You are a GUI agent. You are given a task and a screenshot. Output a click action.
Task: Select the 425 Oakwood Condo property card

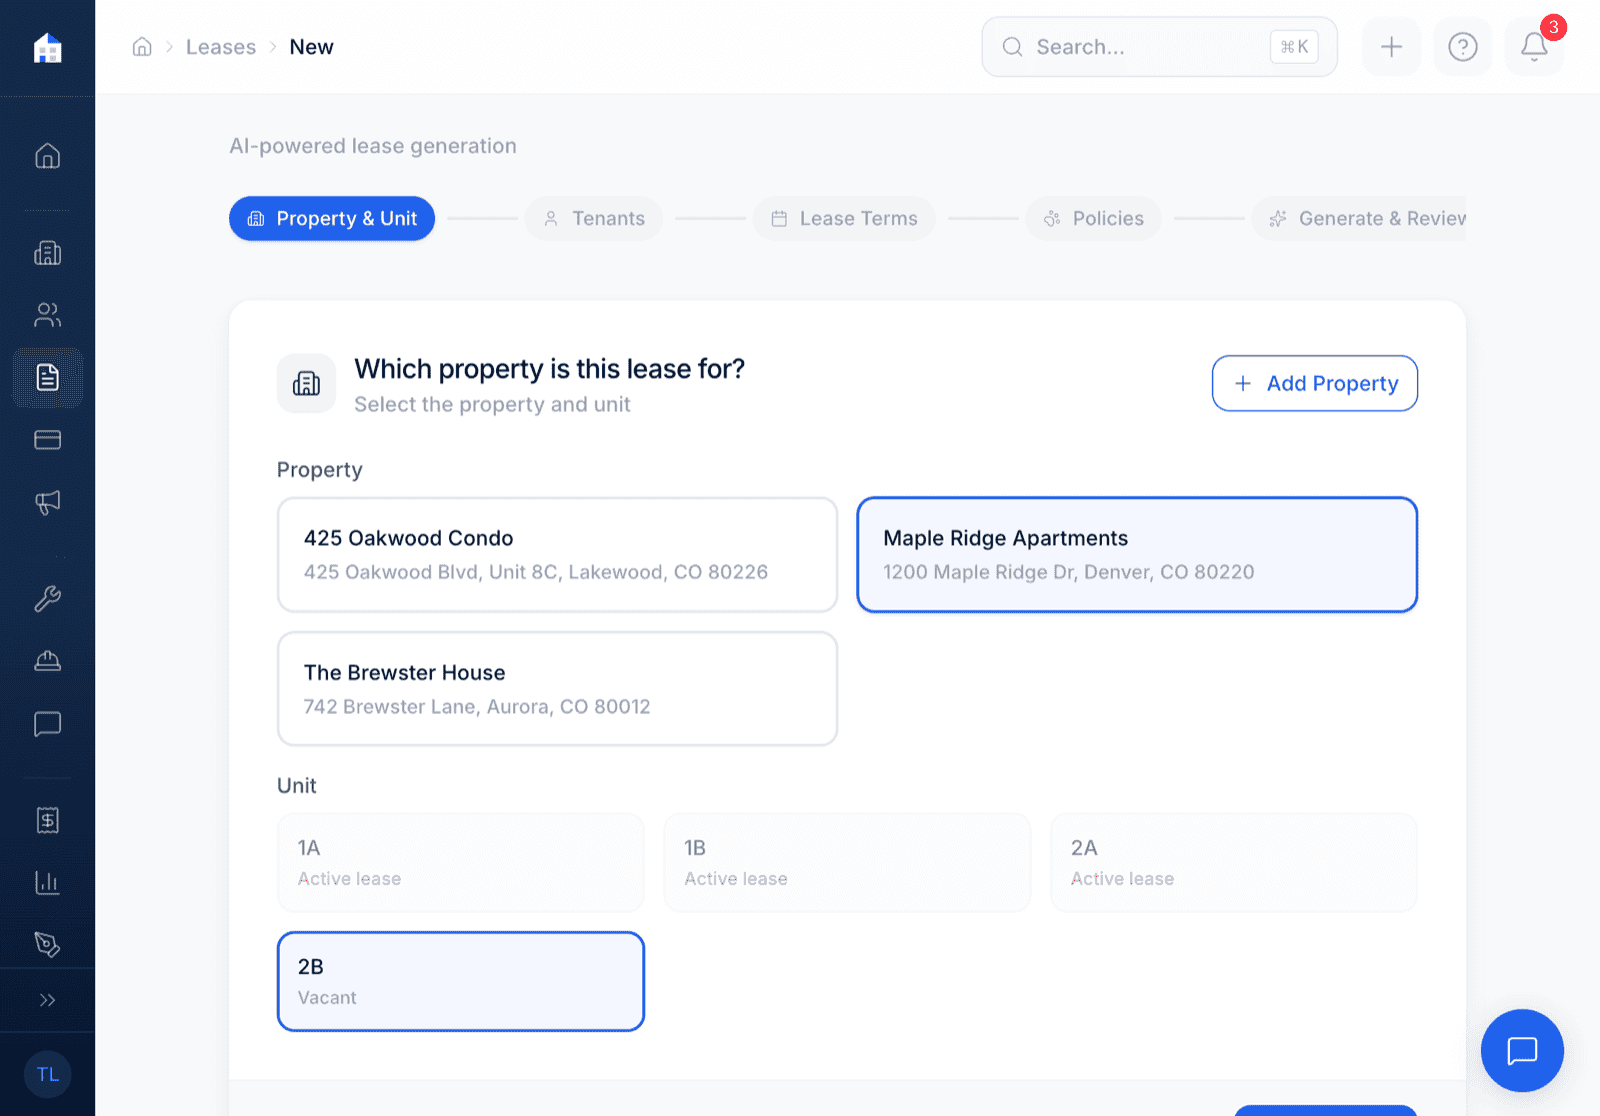[557, 554]
